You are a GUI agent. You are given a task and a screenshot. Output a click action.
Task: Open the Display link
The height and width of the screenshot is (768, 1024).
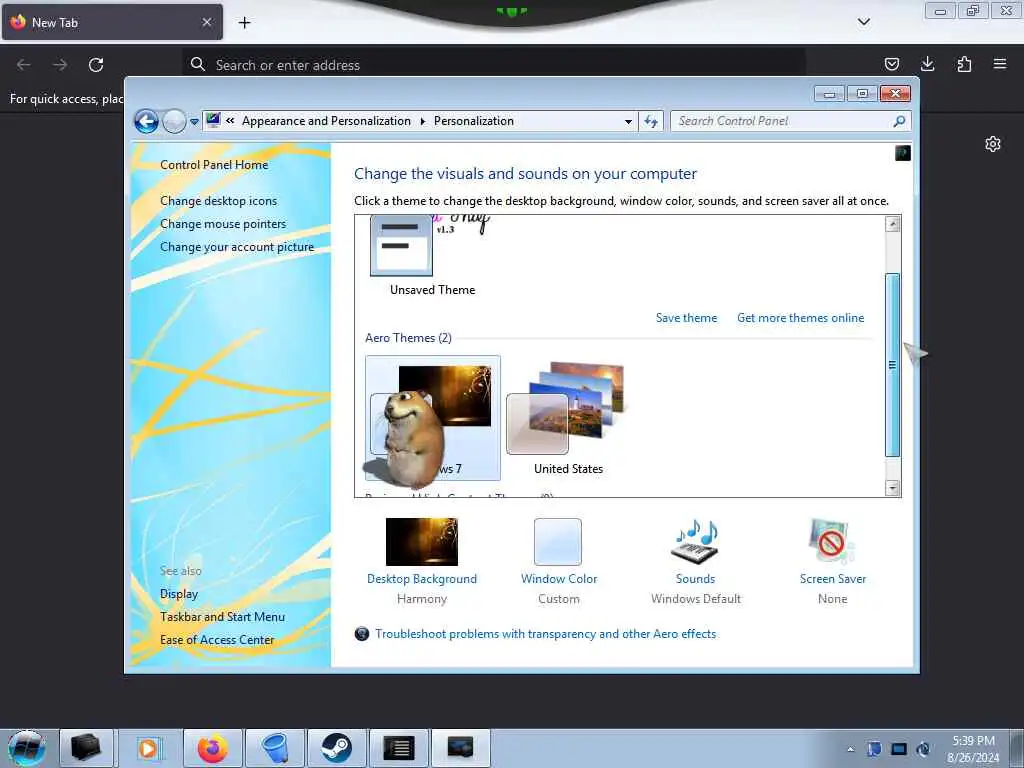pos(179,594)
